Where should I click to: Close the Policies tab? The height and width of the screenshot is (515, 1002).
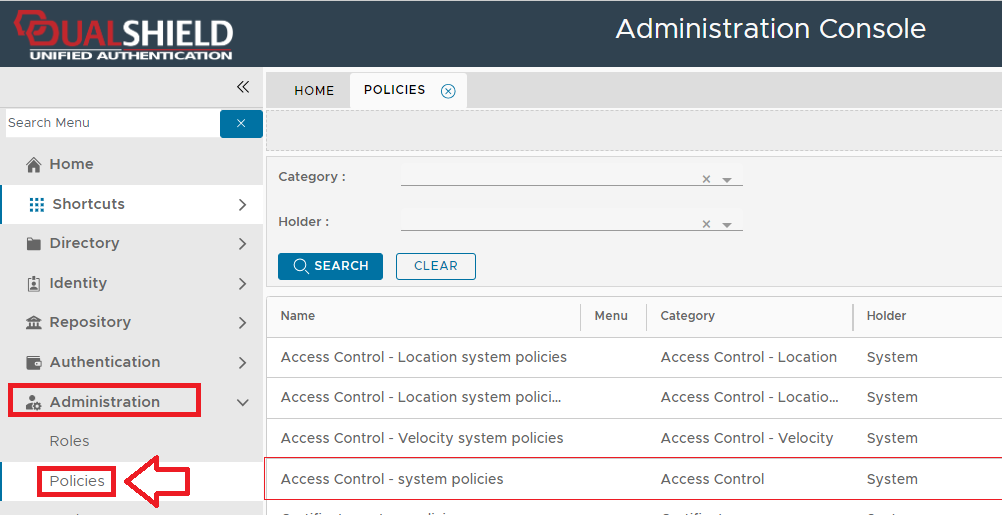pos(448,91)
